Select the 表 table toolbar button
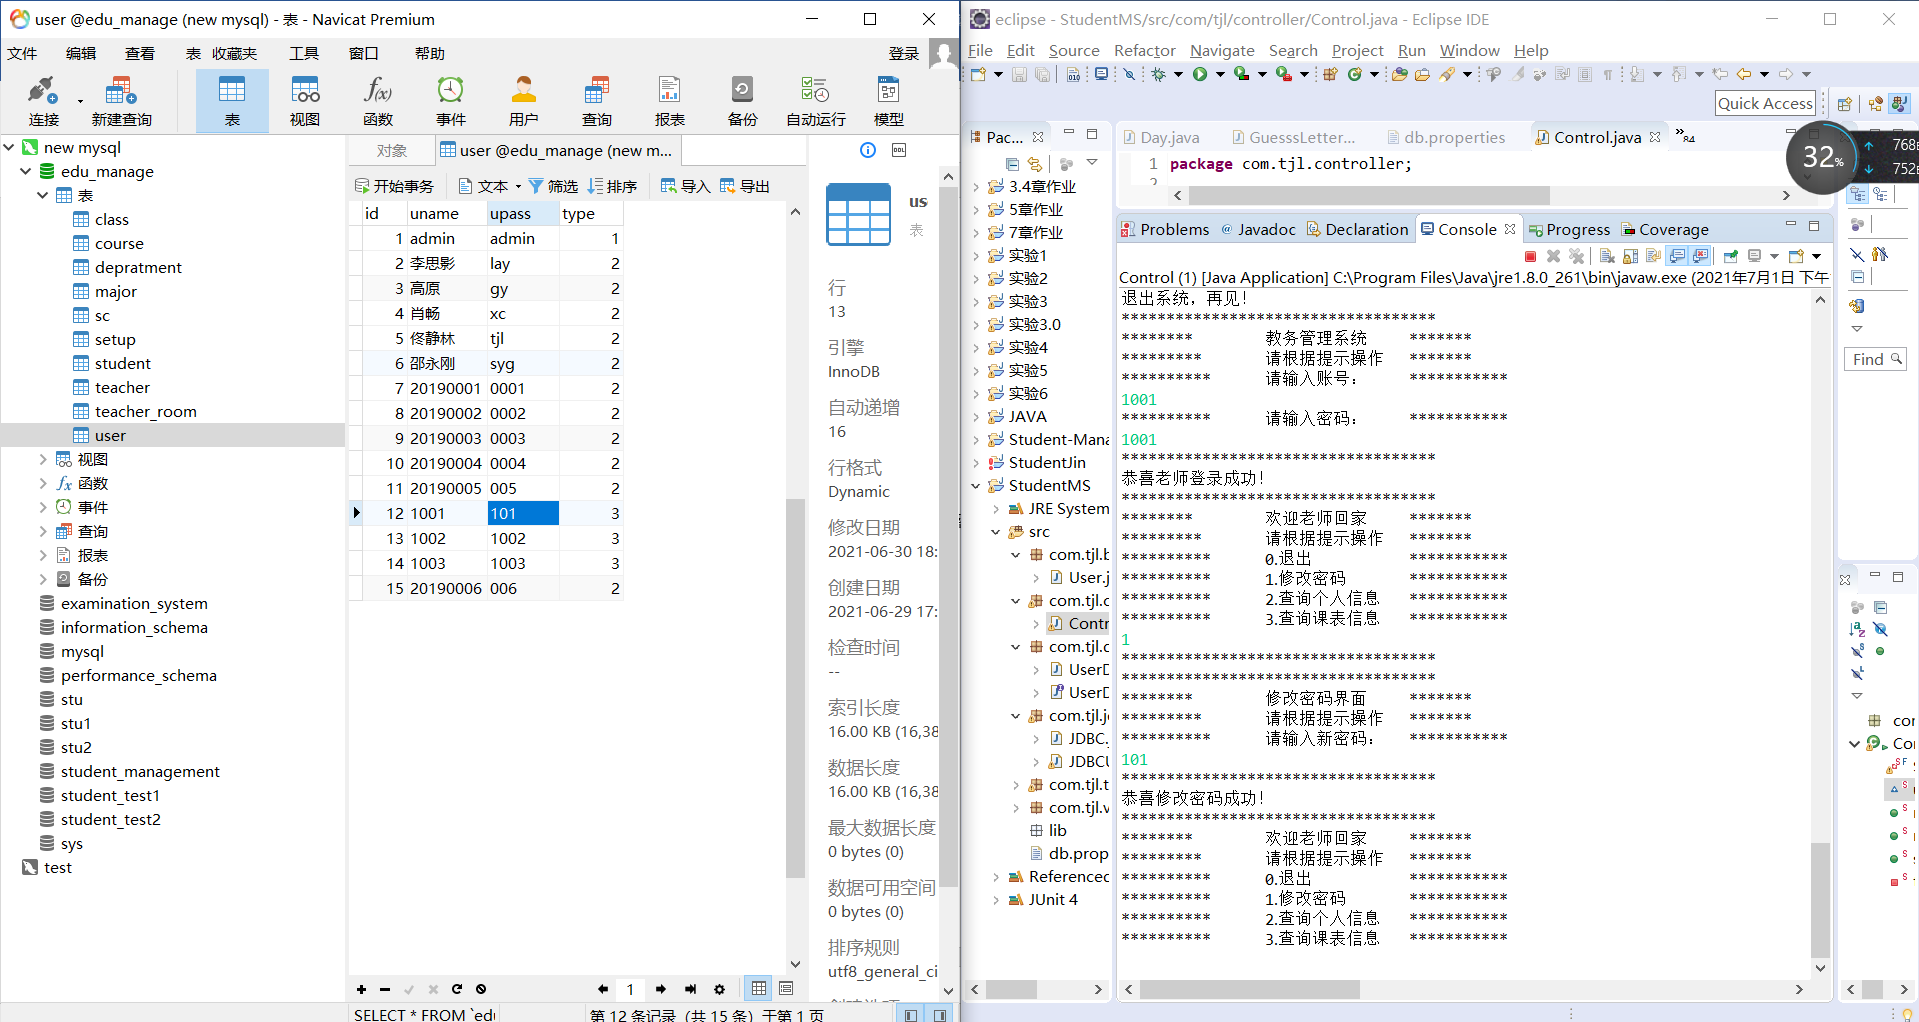This screenshot has height=1022, width=1919. [x=232, y=101]
